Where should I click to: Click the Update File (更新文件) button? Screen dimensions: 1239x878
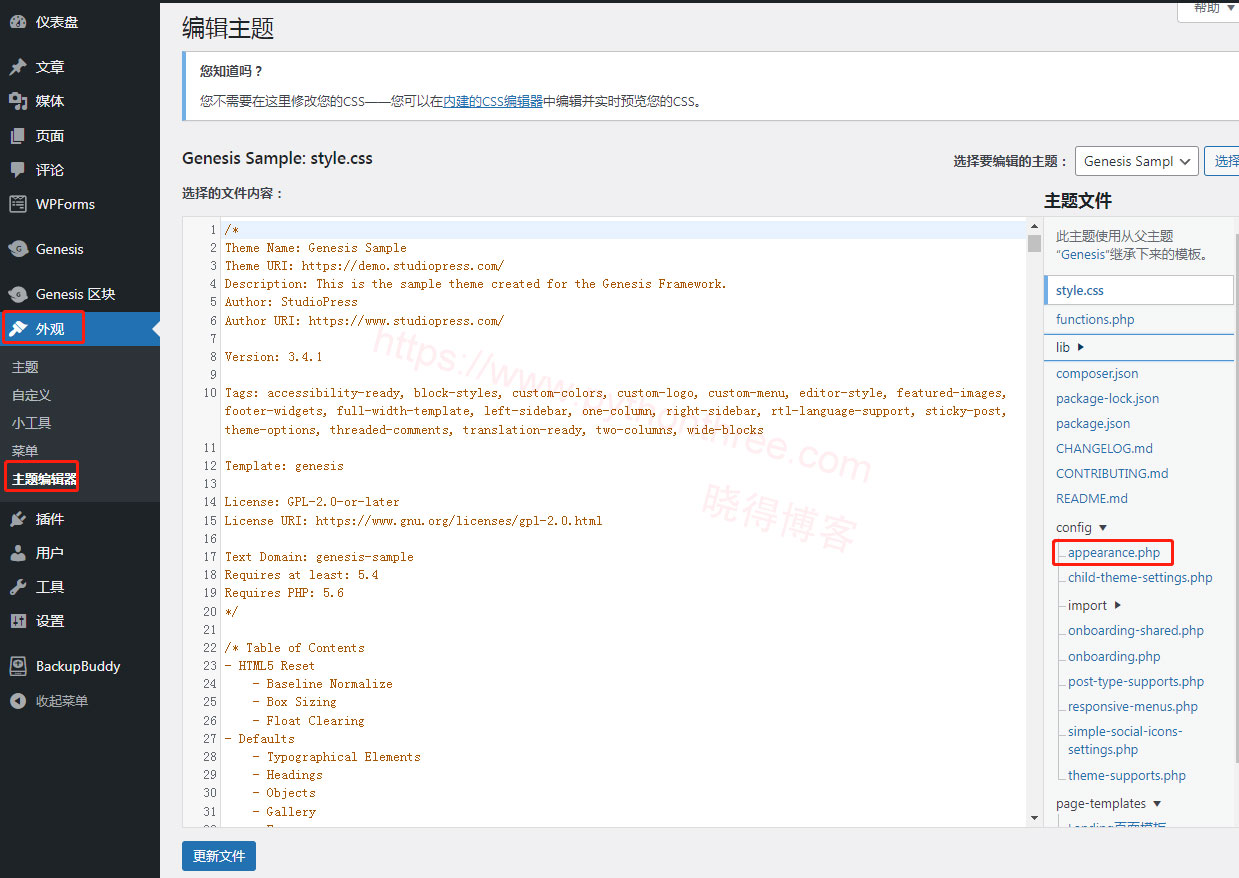[219, 856]
